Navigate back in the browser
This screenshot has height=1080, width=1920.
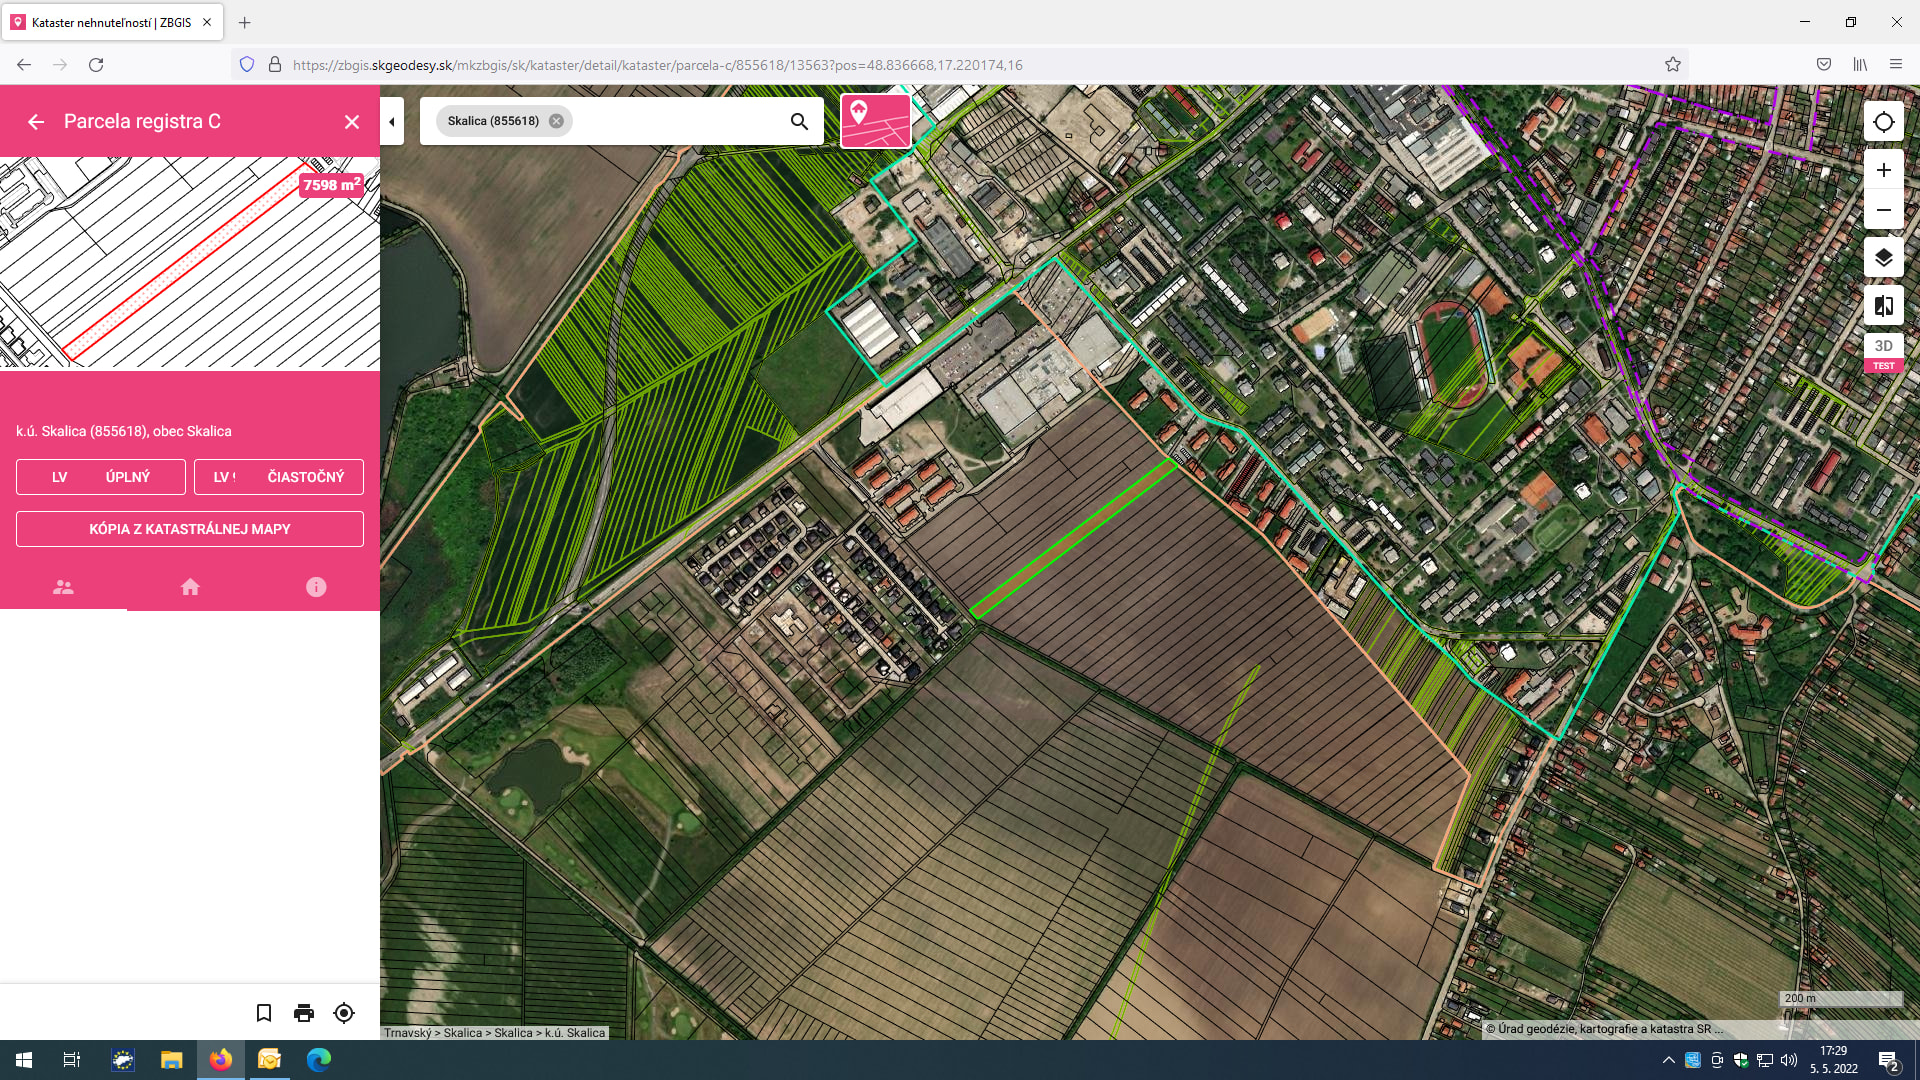click(x=24, y=65)
